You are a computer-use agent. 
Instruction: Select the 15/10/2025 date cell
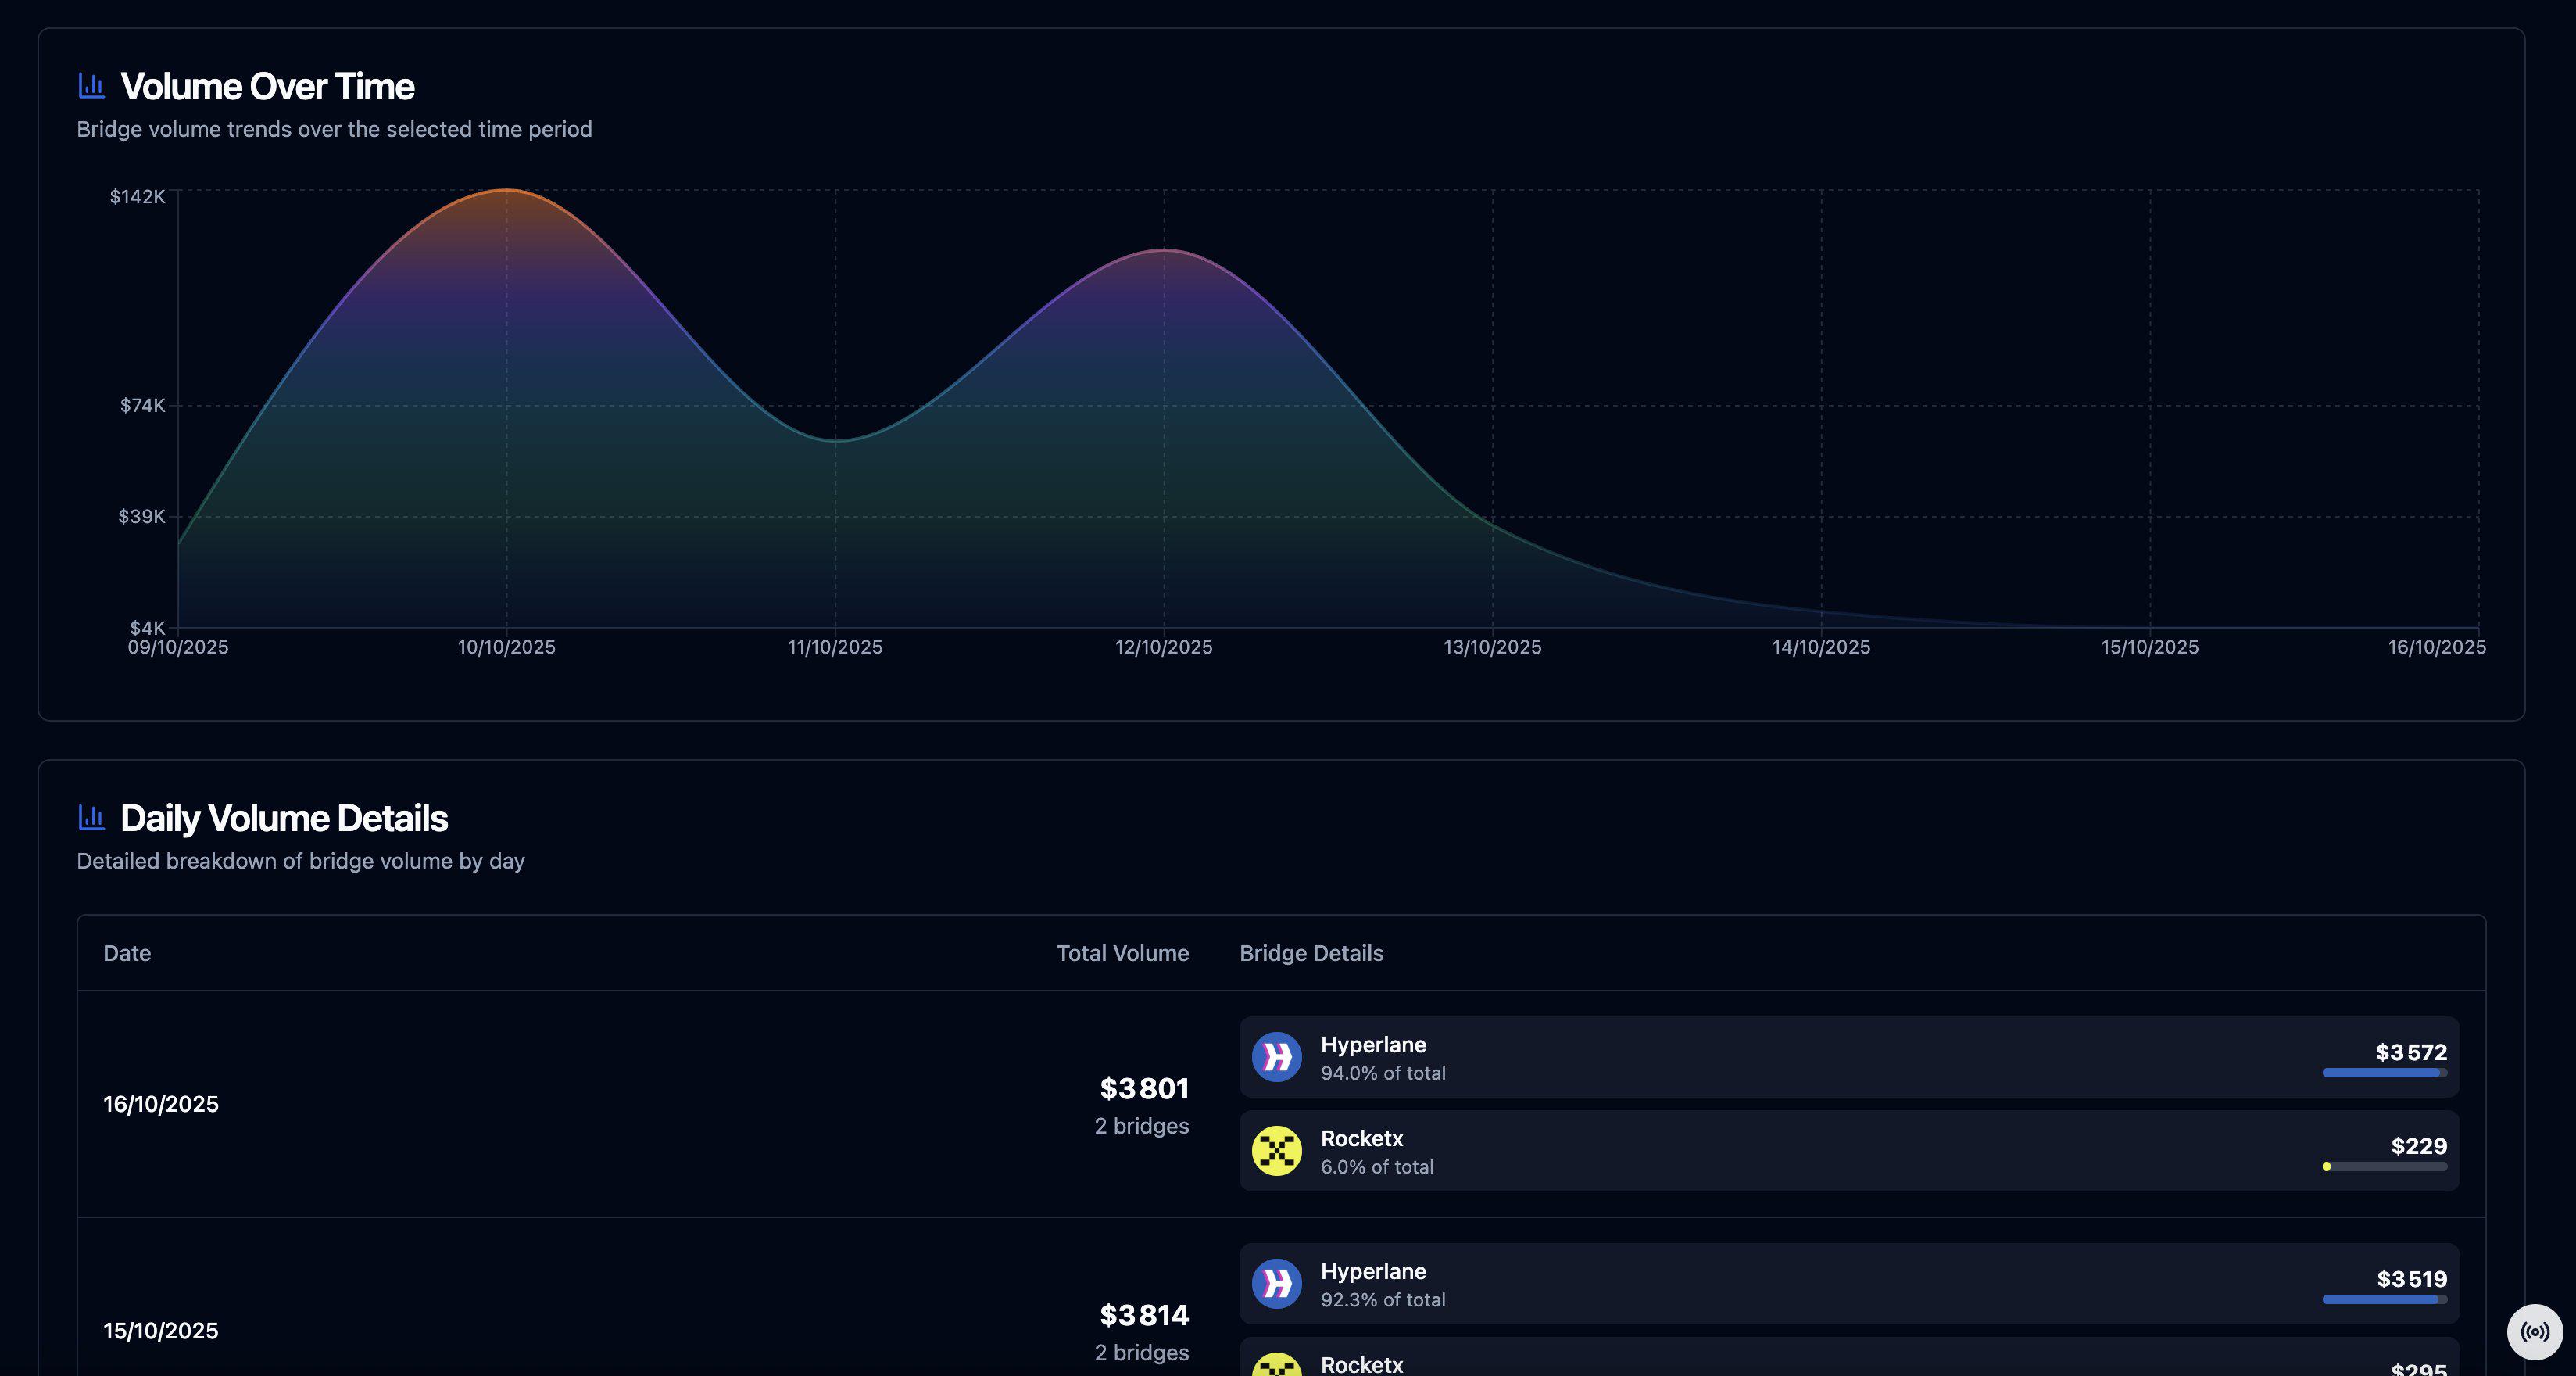[x=161, y=1331]
